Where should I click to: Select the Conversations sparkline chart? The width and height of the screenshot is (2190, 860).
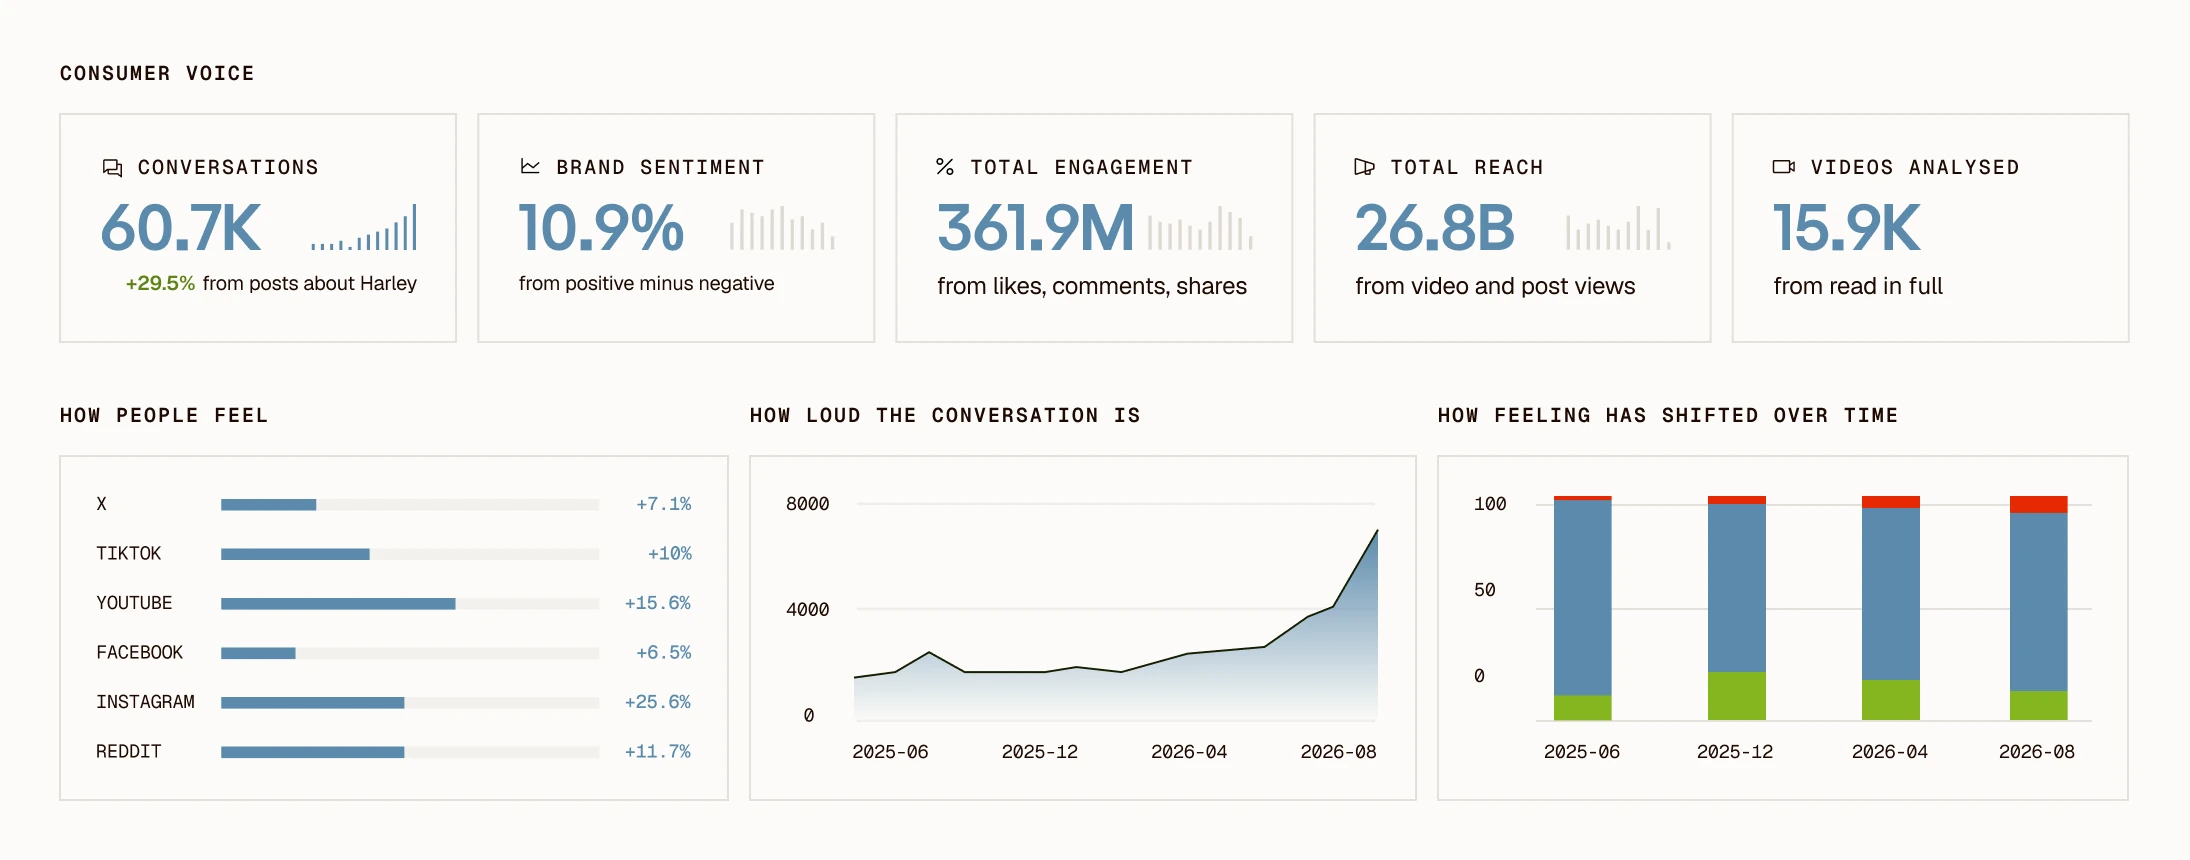click(364, 228)
